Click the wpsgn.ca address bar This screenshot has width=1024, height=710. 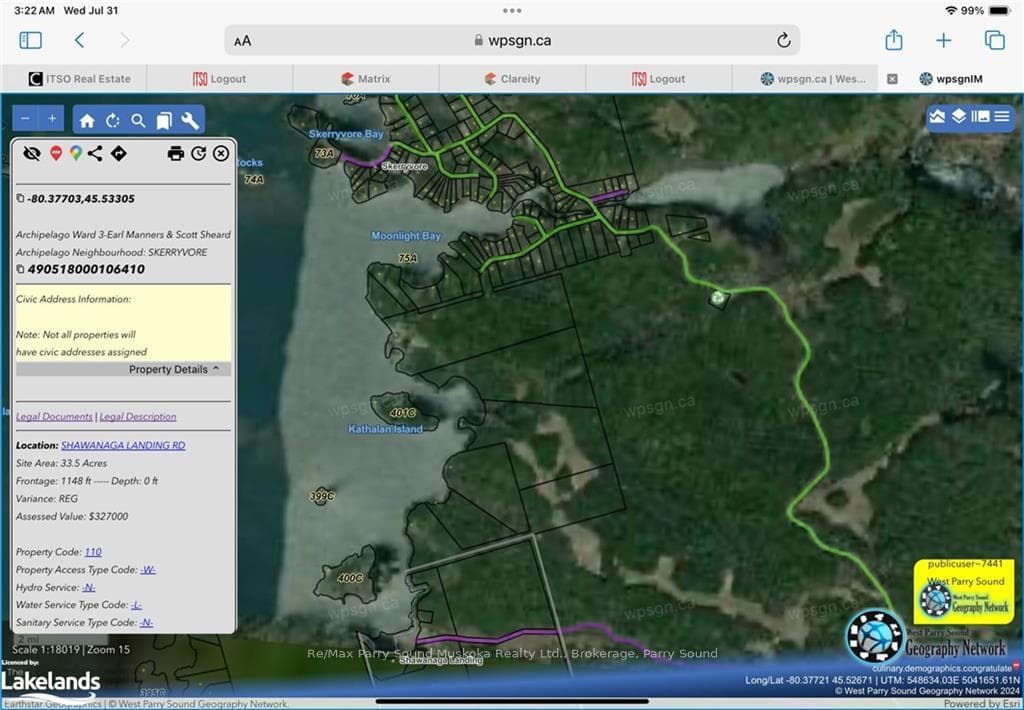click(x=512, y=40)
